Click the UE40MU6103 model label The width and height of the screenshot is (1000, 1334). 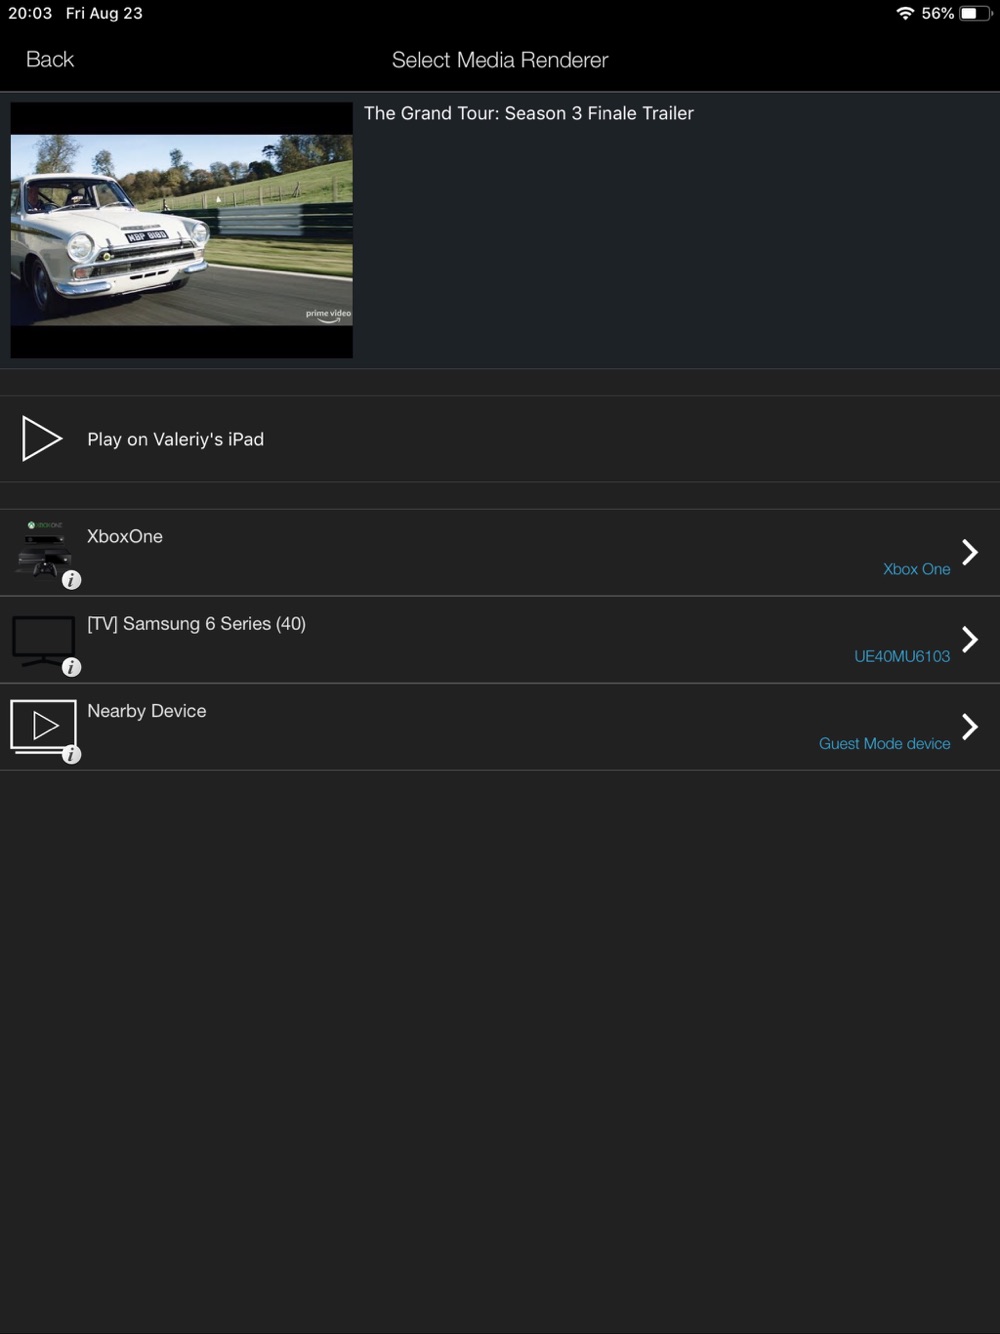click(902, 656)
